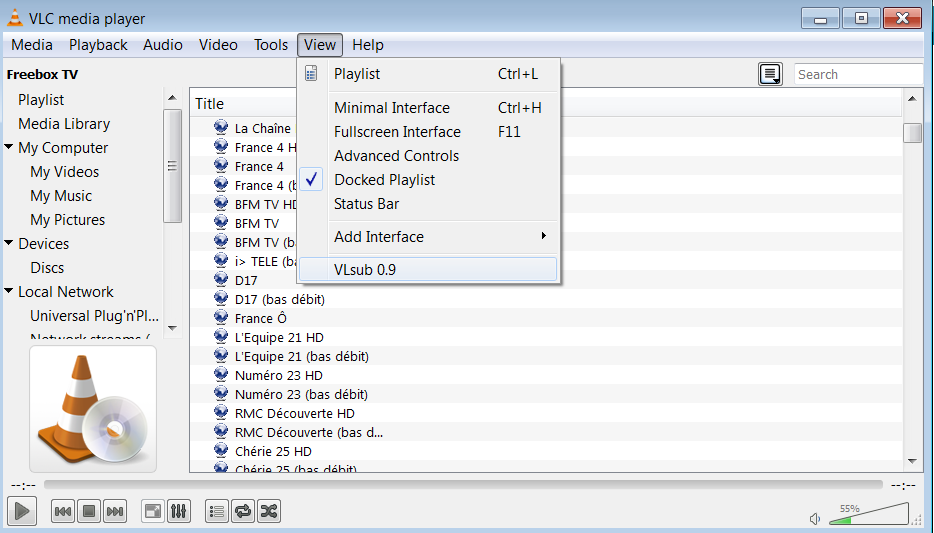Click globe icon beside L'Equipe 21 HD
This screenshot has width=934, height=533.
coord(221,336)
